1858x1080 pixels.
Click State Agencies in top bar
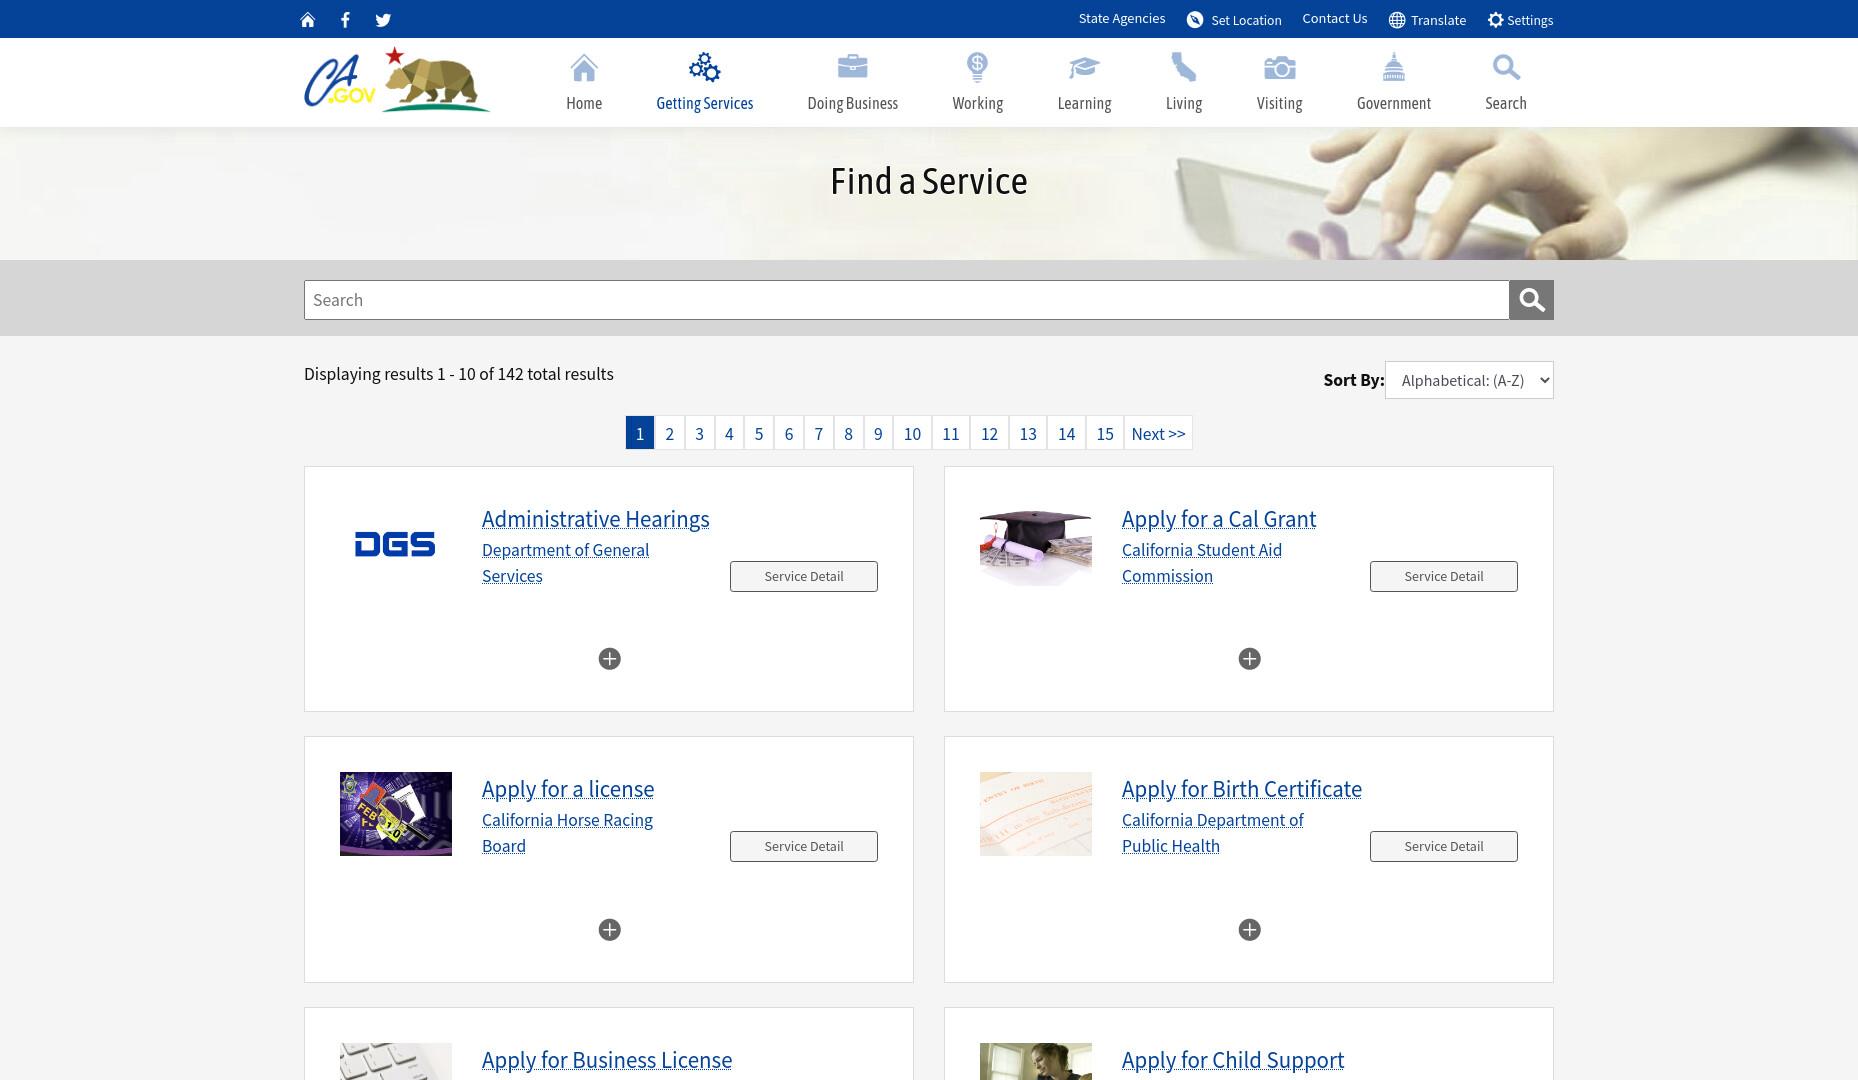pyautogui.click(x=1121, y=19)
